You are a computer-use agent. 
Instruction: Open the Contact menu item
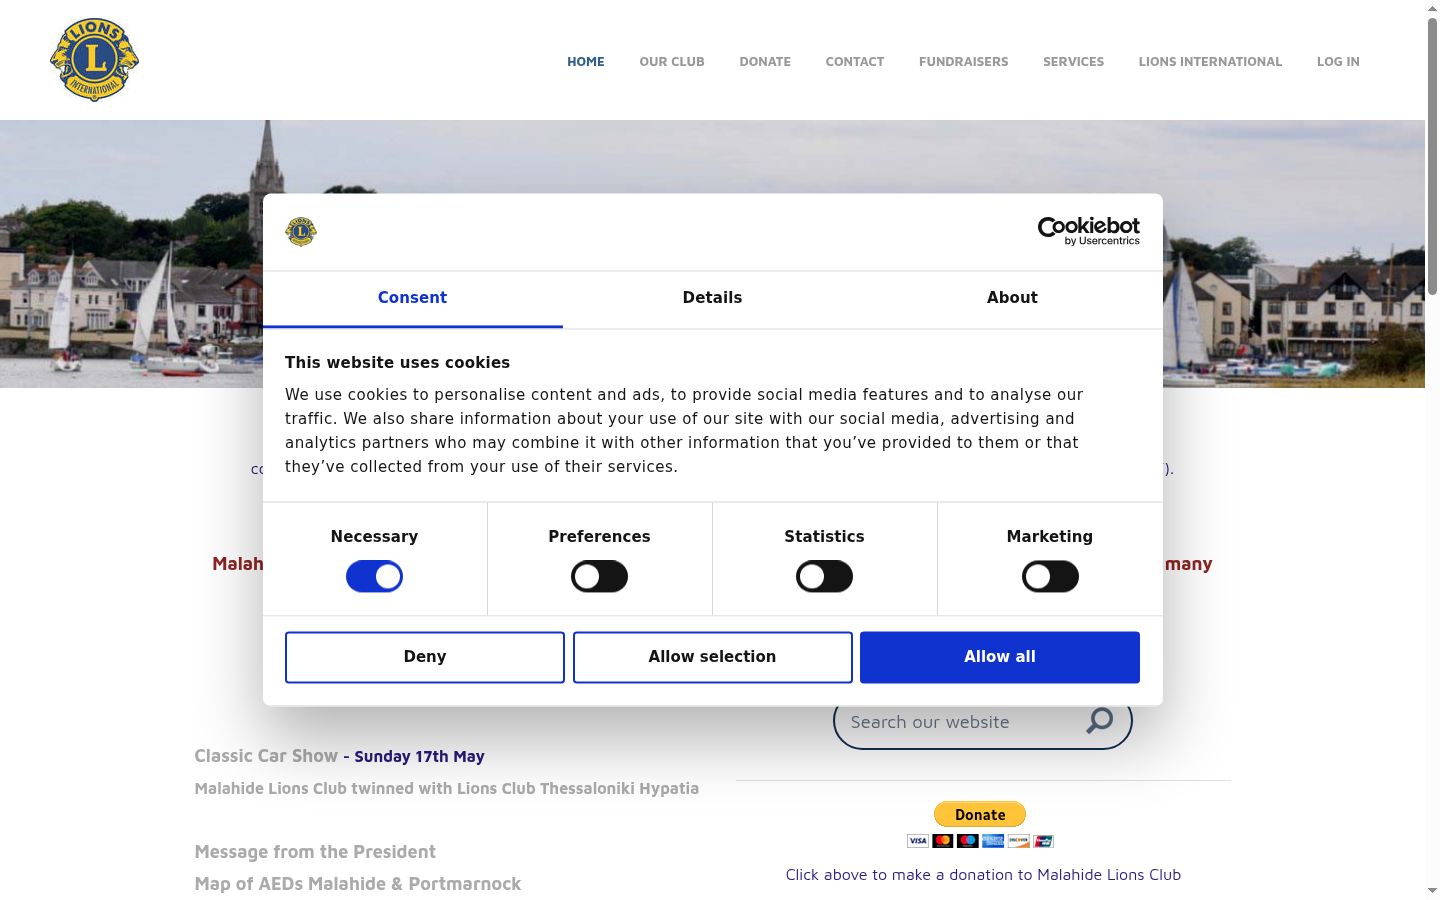click(x=855, y=62)
